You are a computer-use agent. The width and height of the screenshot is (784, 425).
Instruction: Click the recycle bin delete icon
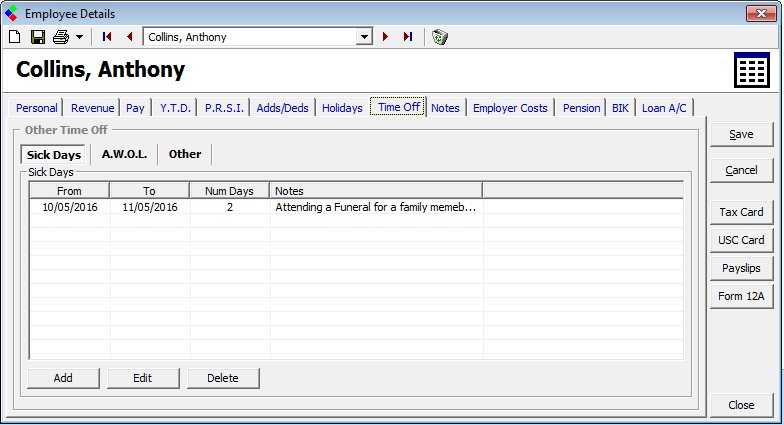[440, 37]
